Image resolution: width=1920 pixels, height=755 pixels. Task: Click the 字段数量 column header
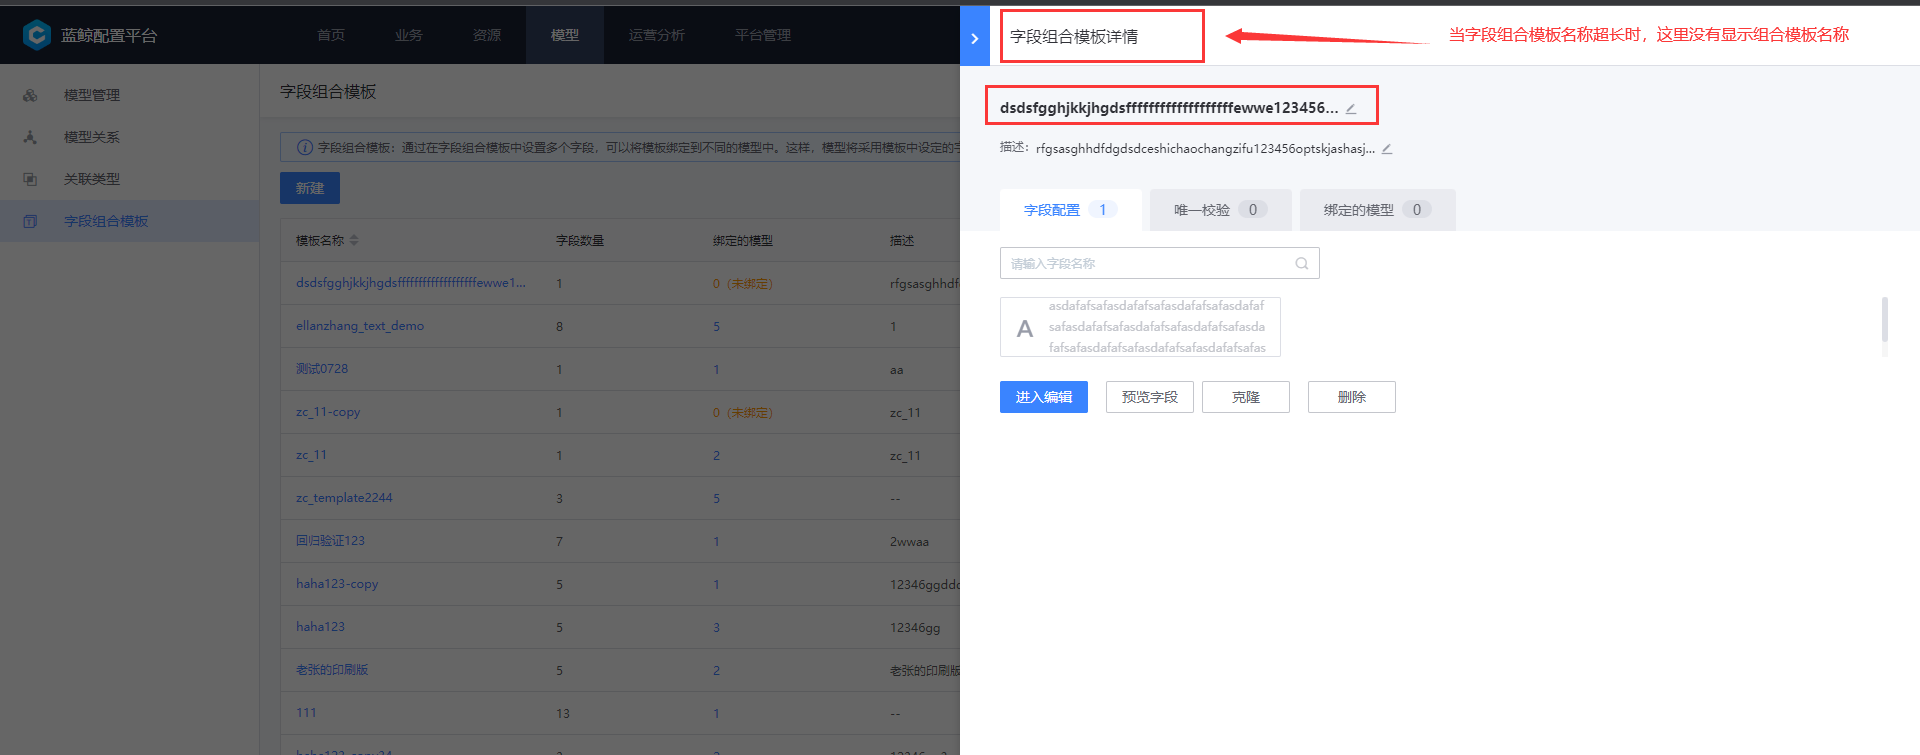tap(580, 241)
